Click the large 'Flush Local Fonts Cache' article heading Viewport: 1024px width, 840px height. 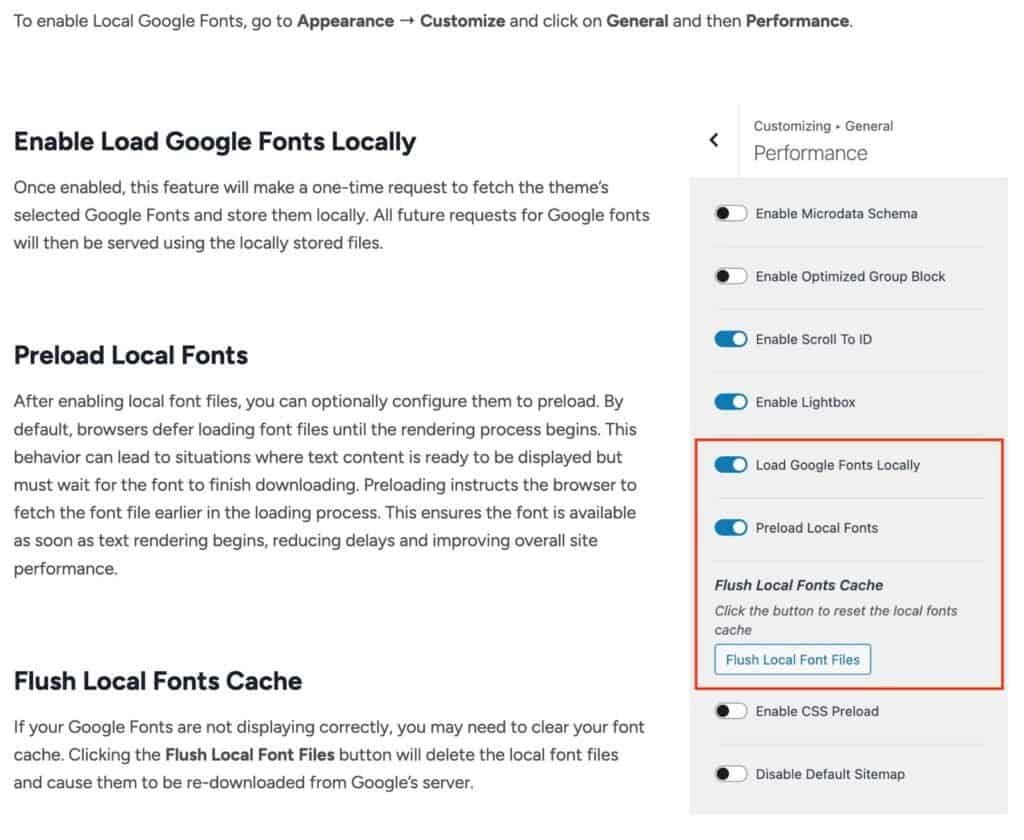(x=158, y=681)
